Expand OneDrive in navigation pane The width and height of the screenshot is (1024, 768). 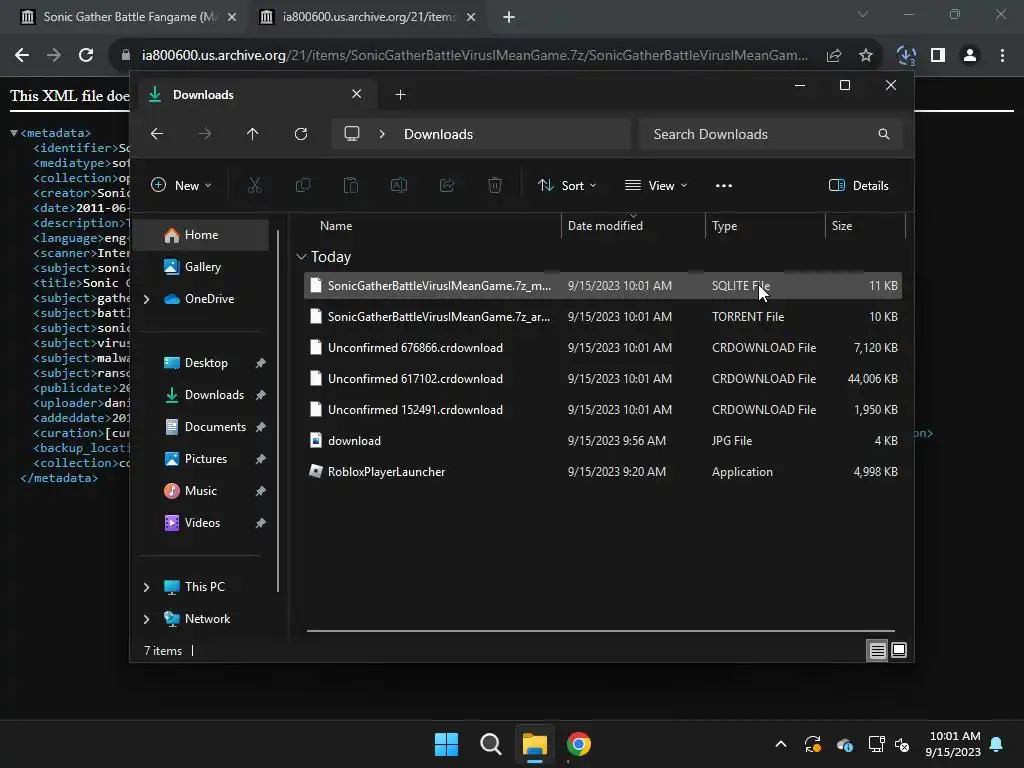146,299
